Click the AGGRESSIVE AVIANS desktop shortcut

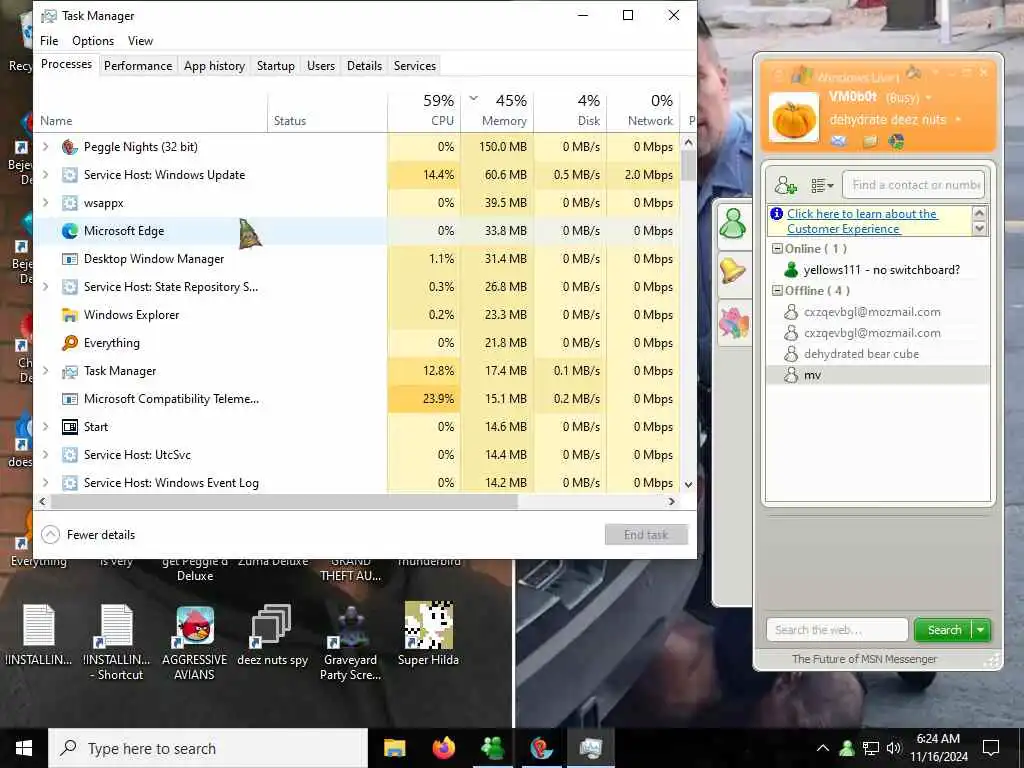pos(195,641)
